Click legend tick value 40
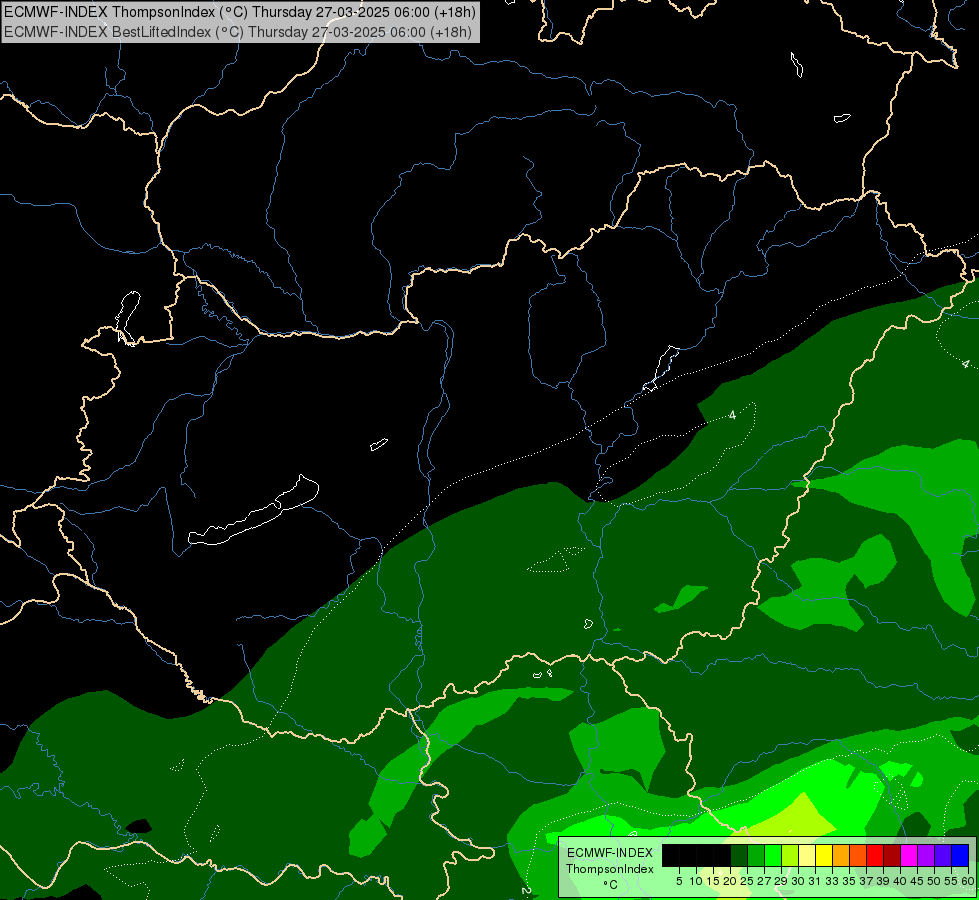Viewport: 979px width, 900px height. 900,881
